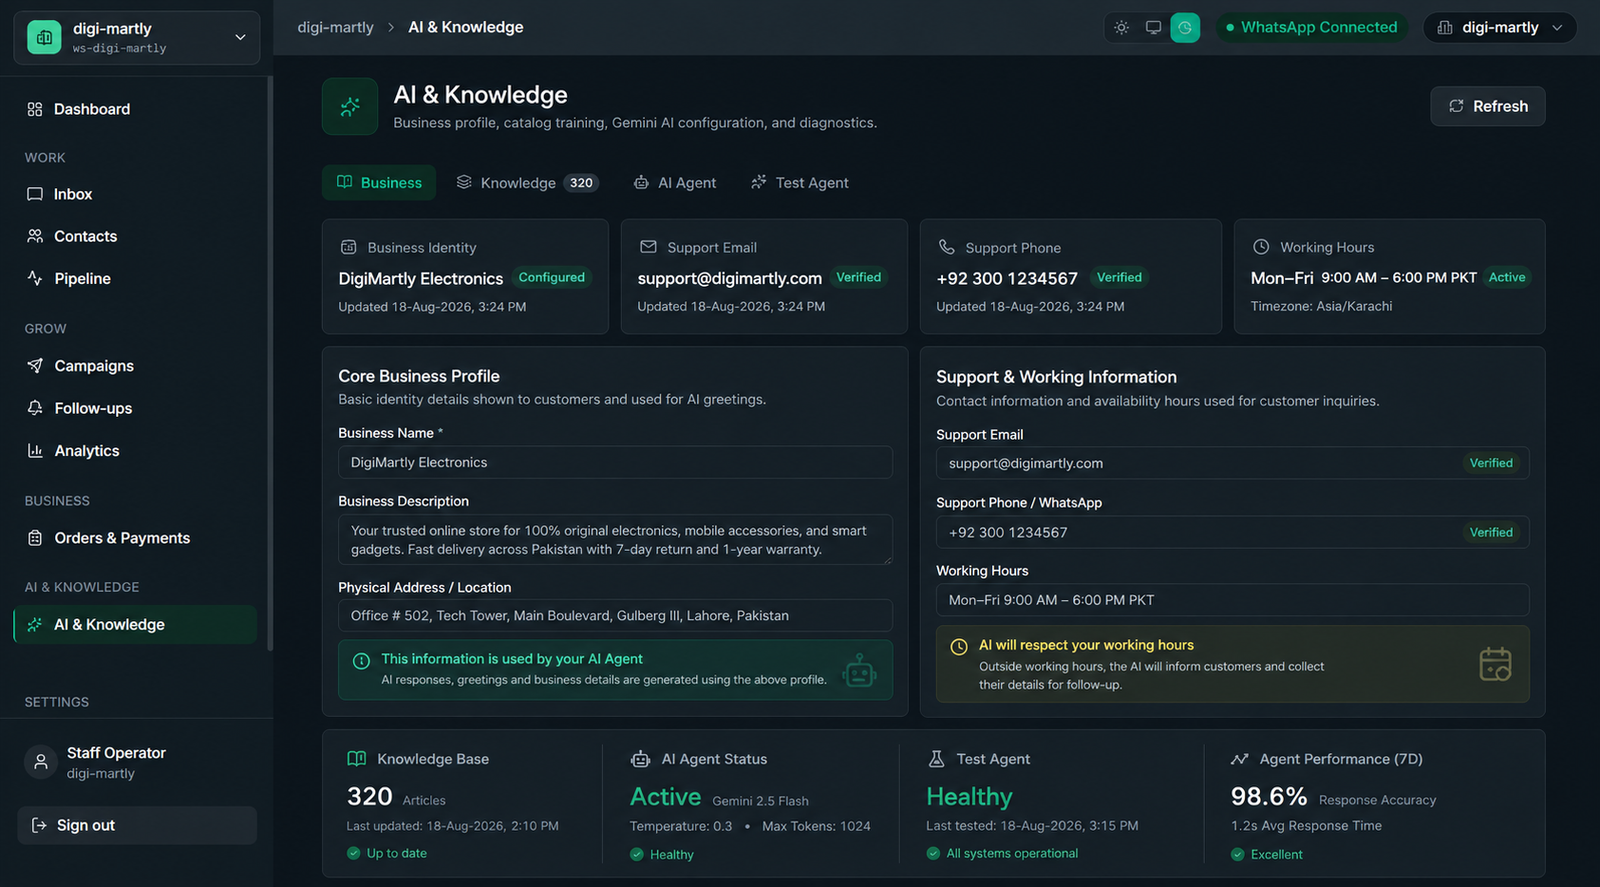The width and height of the screenshot is (1600, 887).
Task: Click the calendar icon in working hours notice
Action: click(x=1495, y=664)
